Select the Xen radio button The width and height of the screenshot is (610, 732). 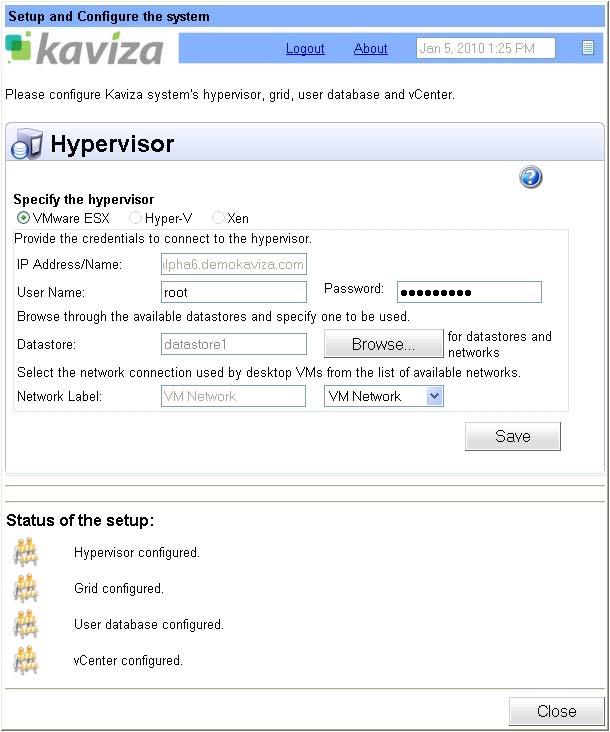coord(218,218)
